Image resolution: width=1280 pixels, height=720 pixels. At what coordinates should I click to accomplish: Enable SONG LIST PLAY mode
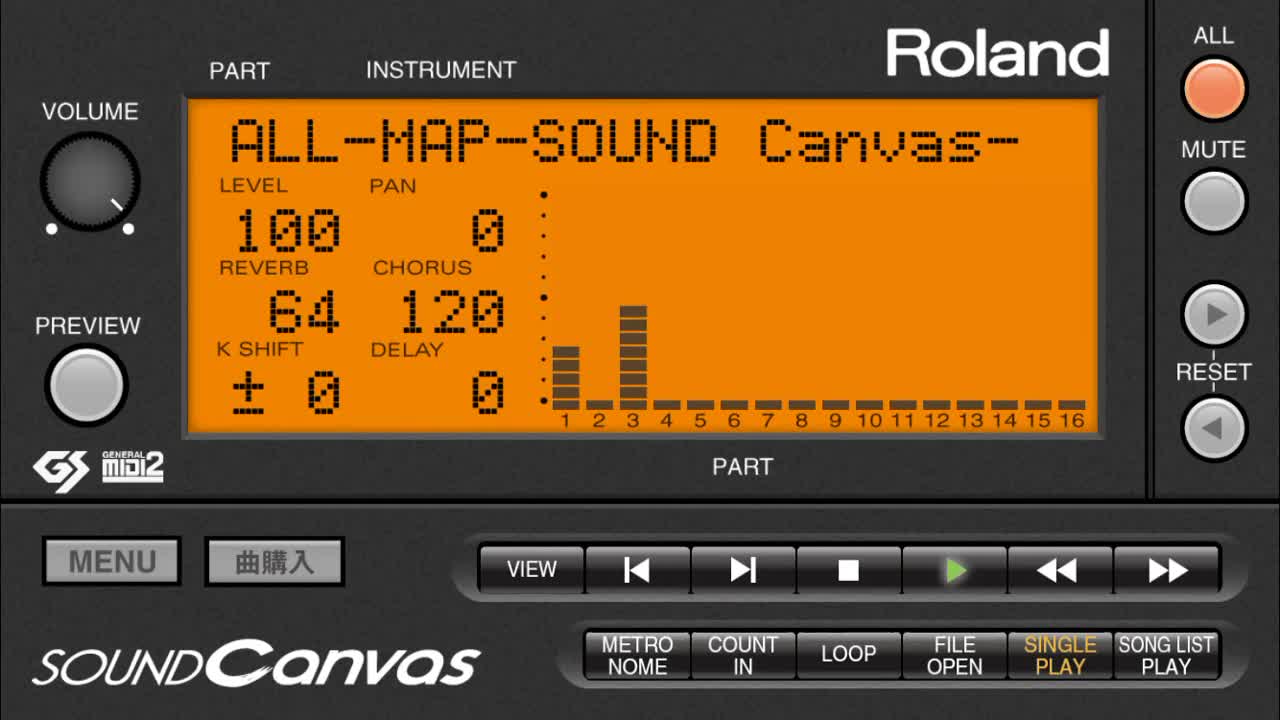tap(1167, 656)
